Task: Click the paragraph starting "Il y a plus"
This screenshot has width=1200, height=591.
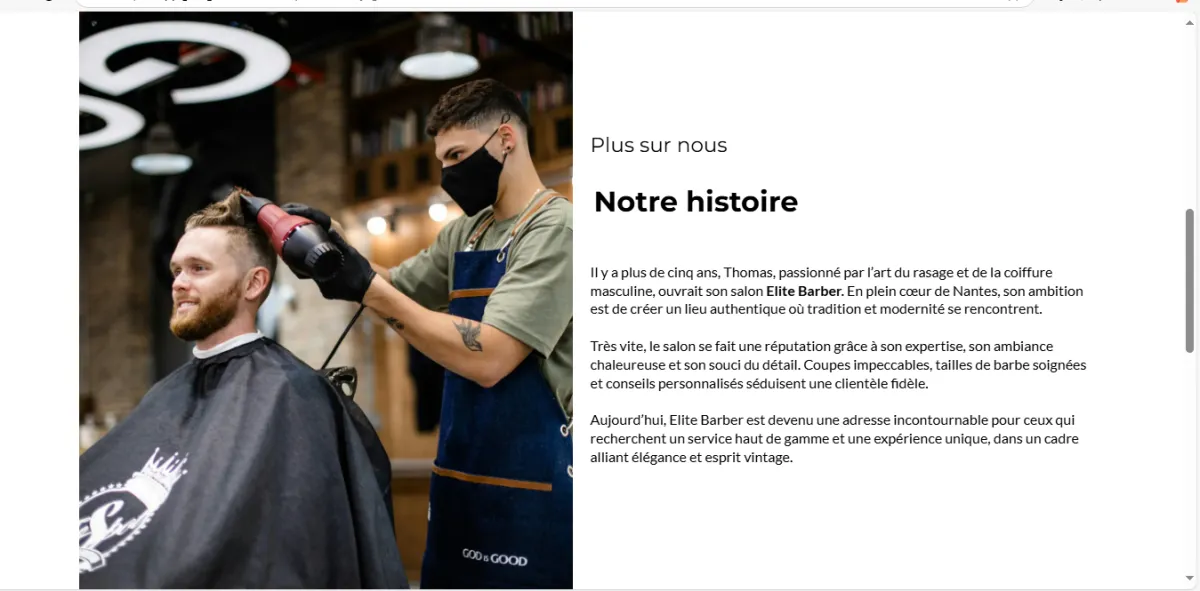Action: (837, 291)
